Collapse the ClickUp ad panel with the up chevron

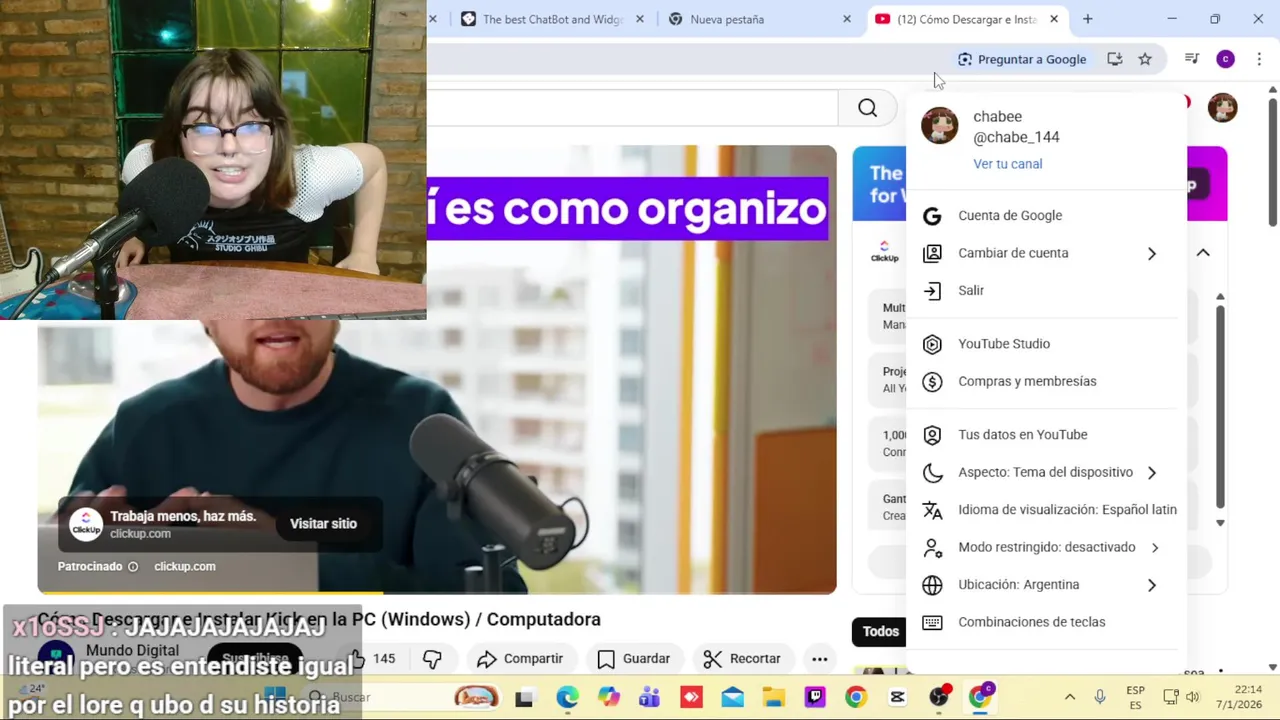[x=1203, y=253]
